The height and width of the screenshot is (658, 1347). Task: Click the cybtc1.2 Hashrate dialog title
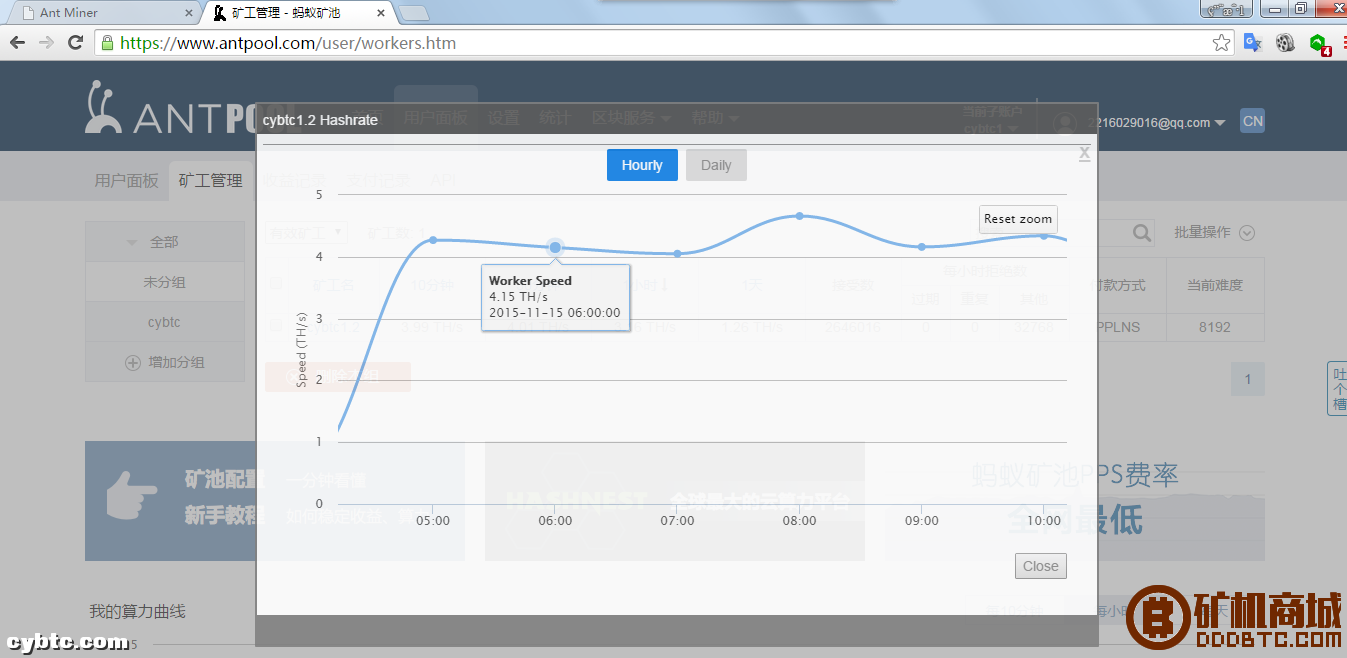[x=320, y=119]
